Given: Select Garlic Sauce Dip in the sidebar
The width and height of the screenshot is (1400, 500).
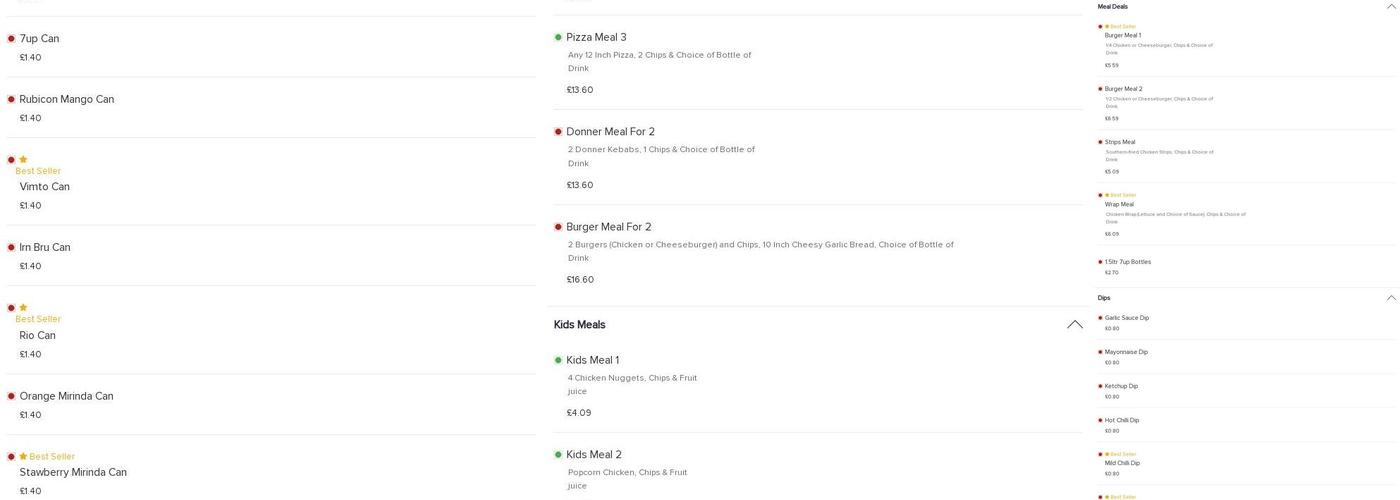Looking at the screenshot, I should 1127,318.
